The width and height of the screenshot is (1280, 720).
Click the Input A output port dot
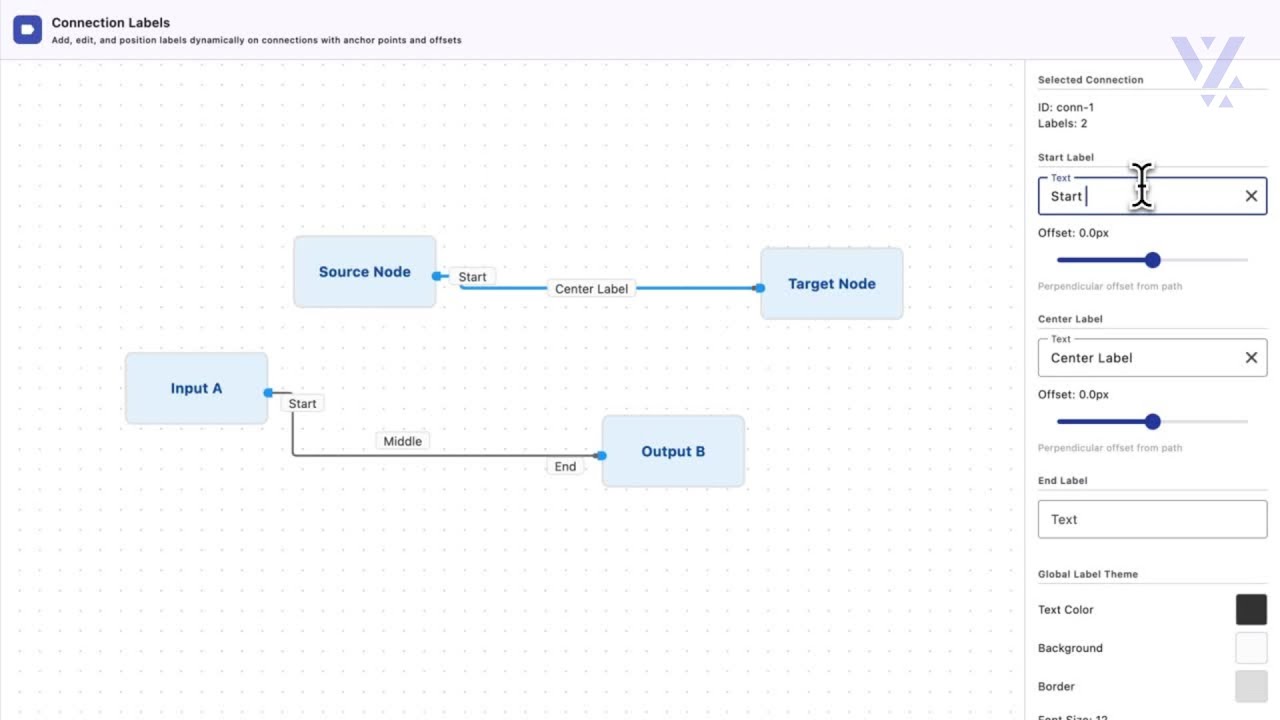[268, 392]
